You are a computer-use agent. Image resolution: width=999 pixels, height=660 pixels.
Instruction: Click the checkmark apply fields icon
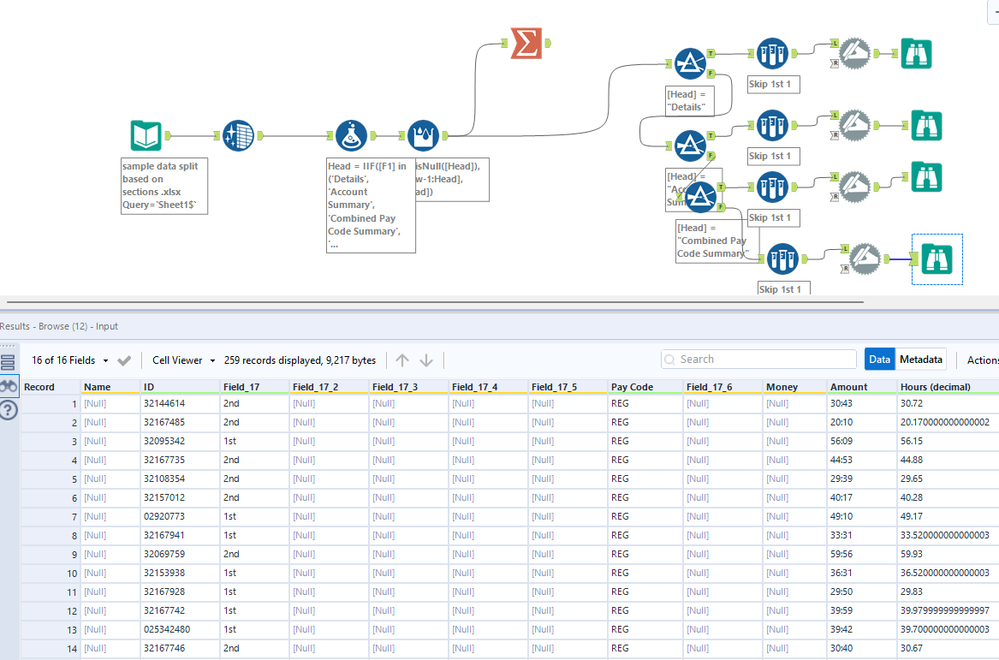coord(124,360)
